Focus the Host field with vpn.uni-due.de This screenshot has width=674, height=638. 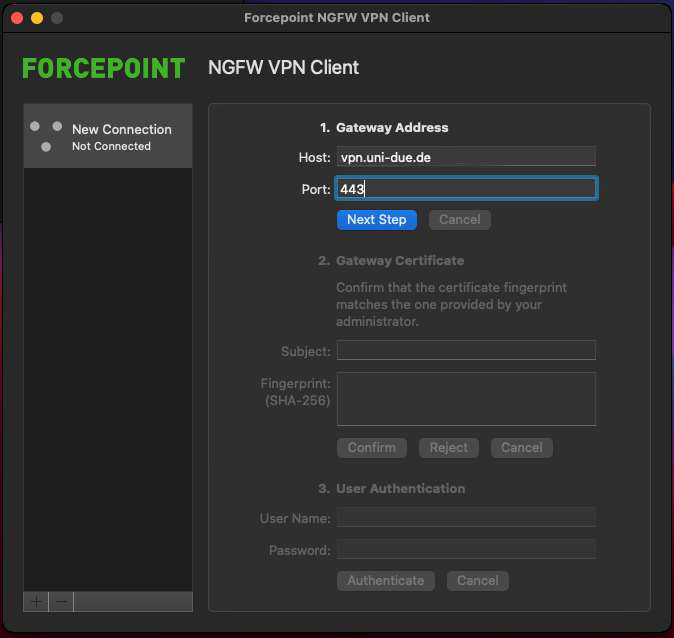(466, 157)
